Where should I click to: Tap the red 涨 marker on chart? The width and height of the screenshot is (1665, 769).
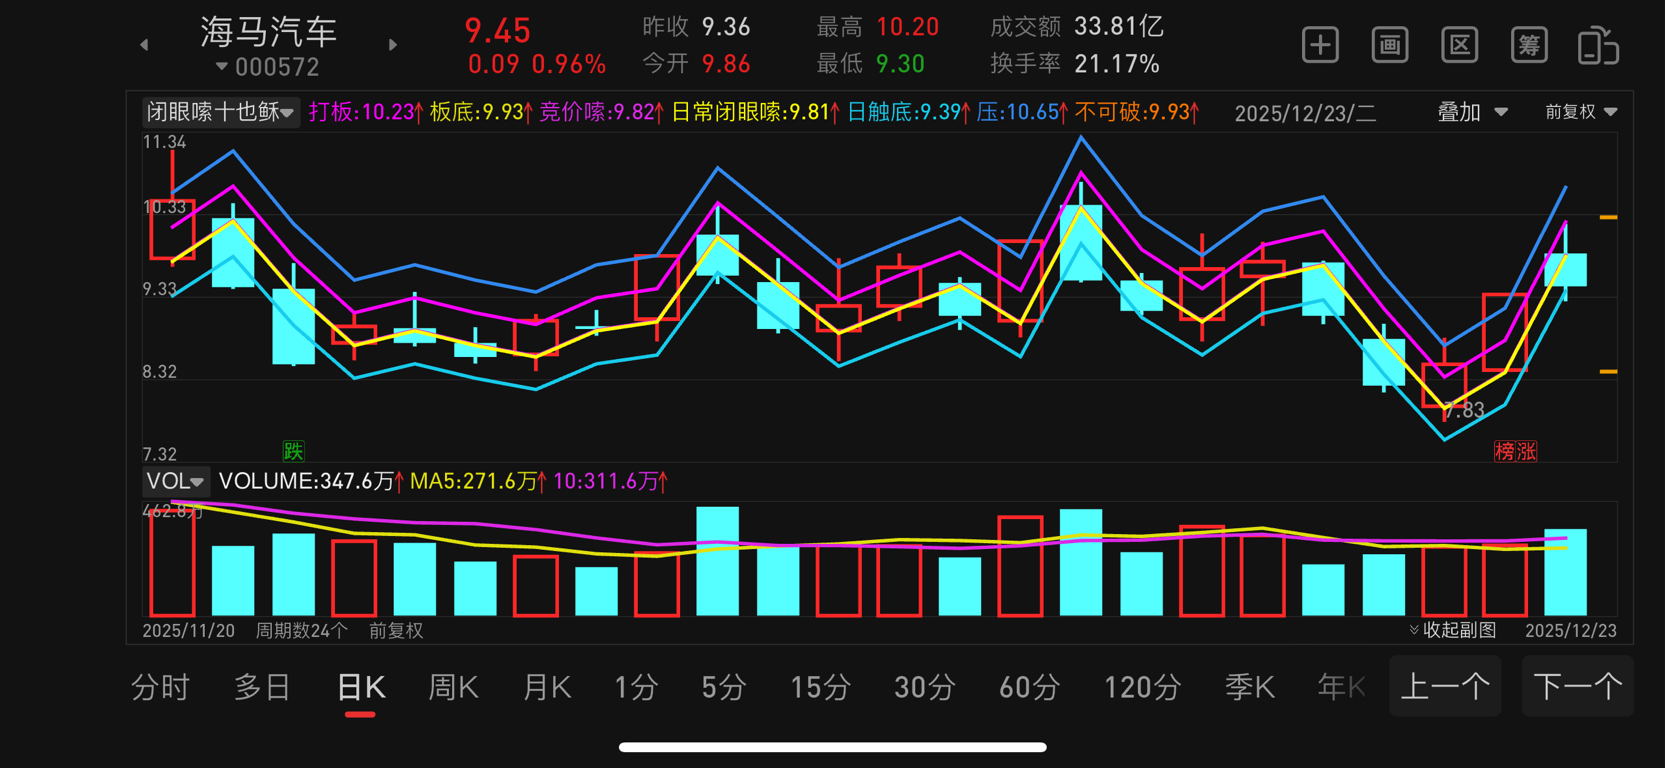click(x=1526, y=451)
